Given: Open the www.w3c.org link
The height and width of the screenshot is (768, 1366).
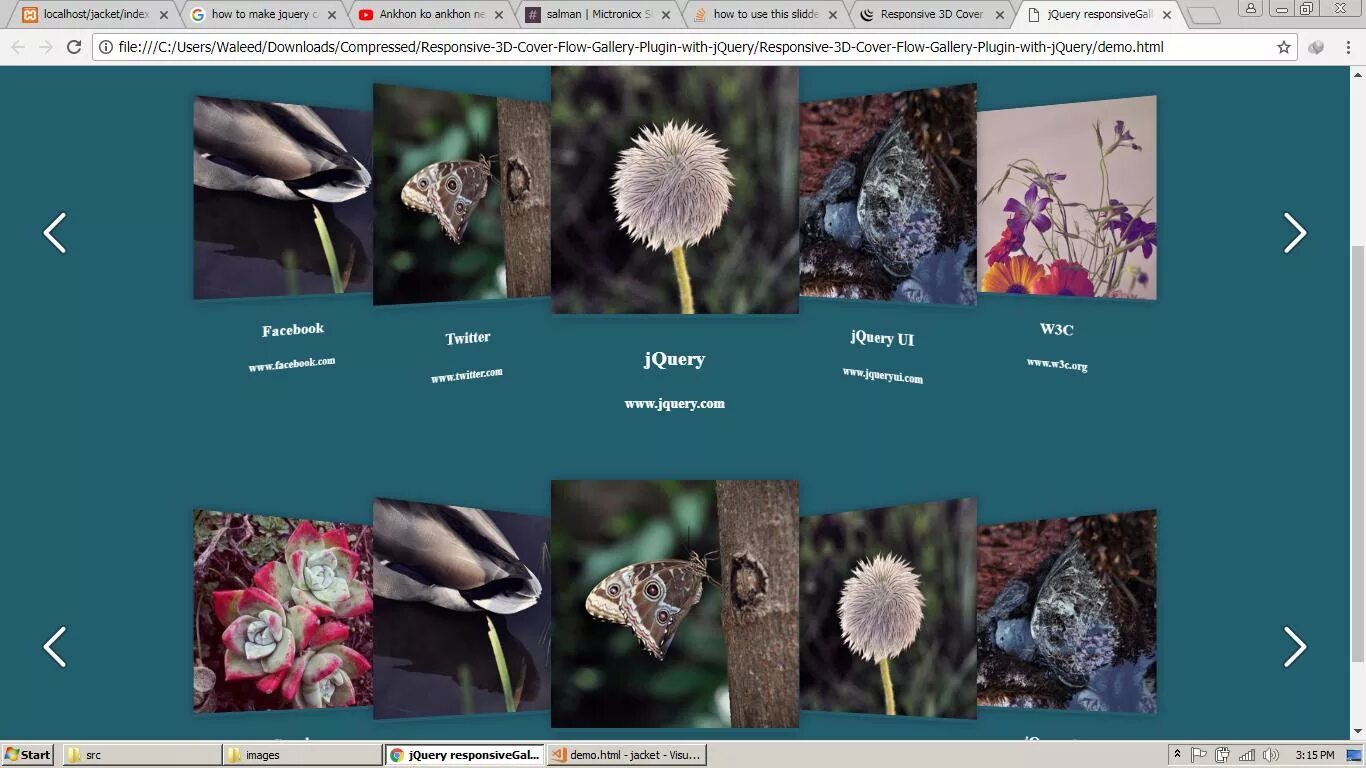Looking at the screenshot, I should tap(1057, 364).
